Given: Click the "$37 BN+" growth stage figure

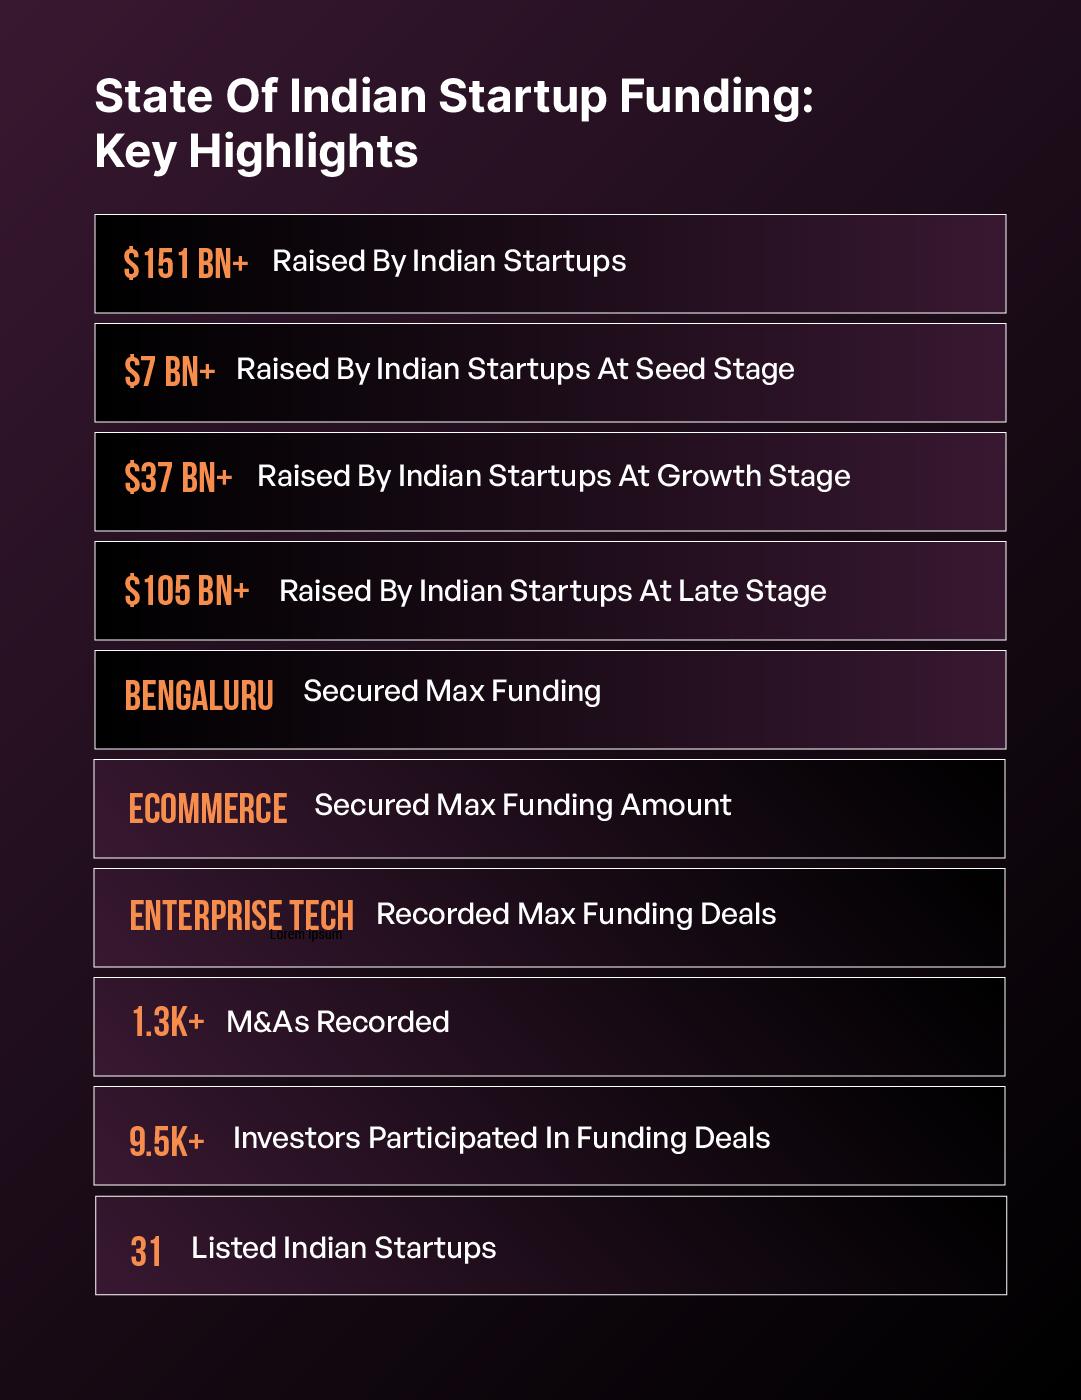Looking at the screenshot, I should click(x=178, y=478).
